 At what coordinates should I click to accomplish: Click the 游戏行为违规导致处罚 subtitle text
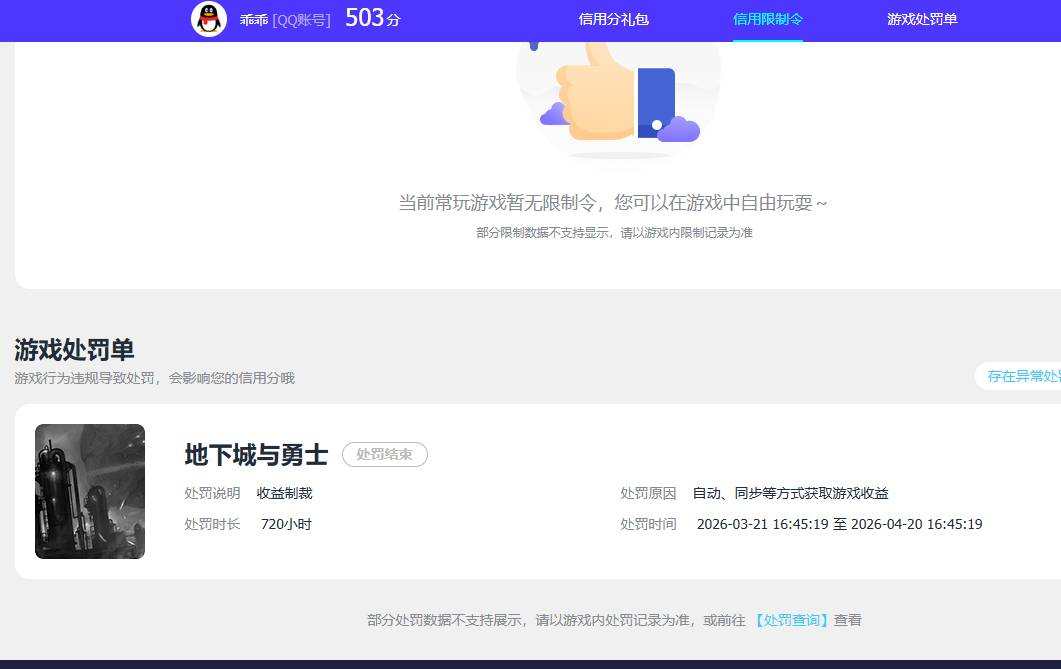154,378
